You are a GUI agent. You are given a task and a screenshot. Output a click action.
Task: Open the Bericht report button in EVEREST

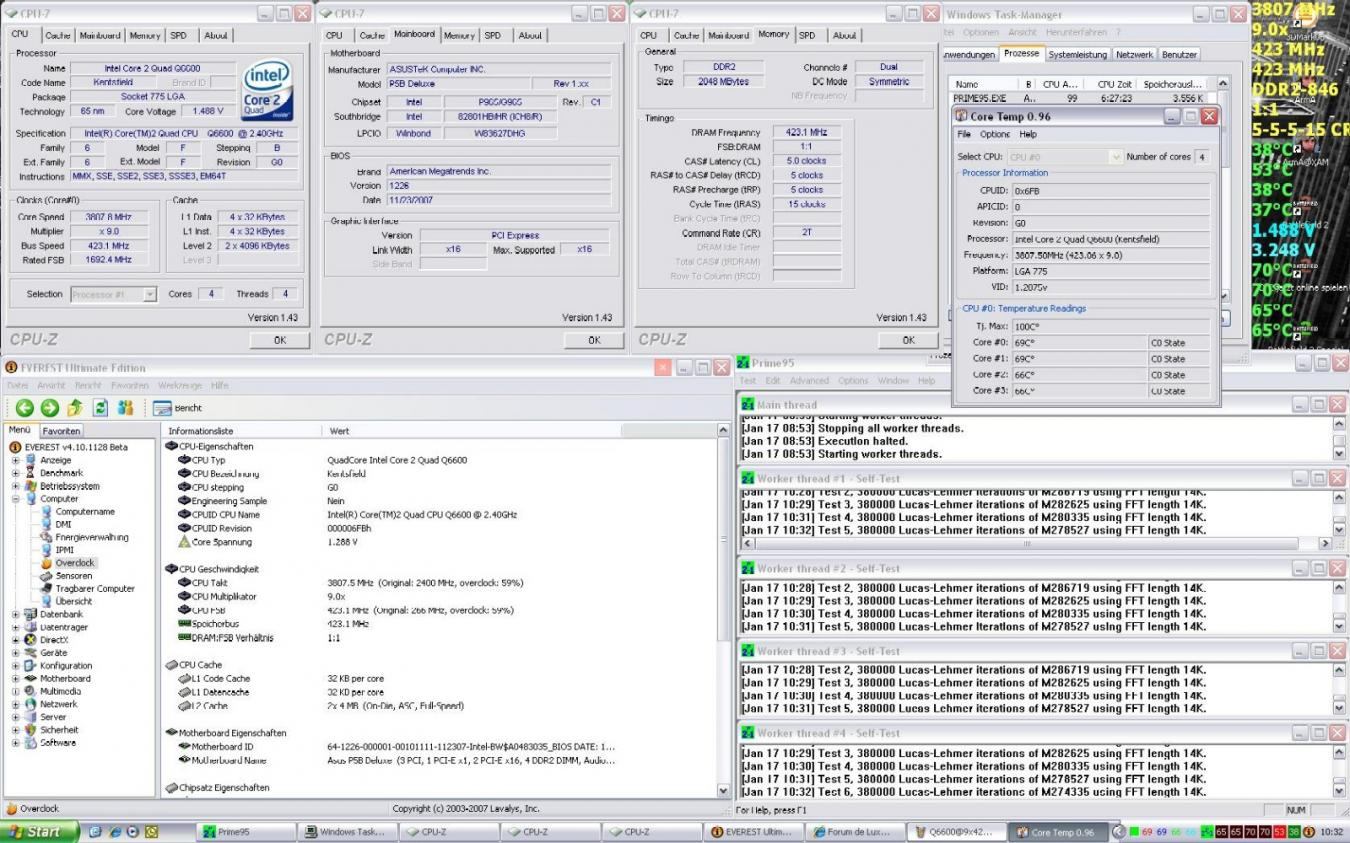(x=177, y=408)
